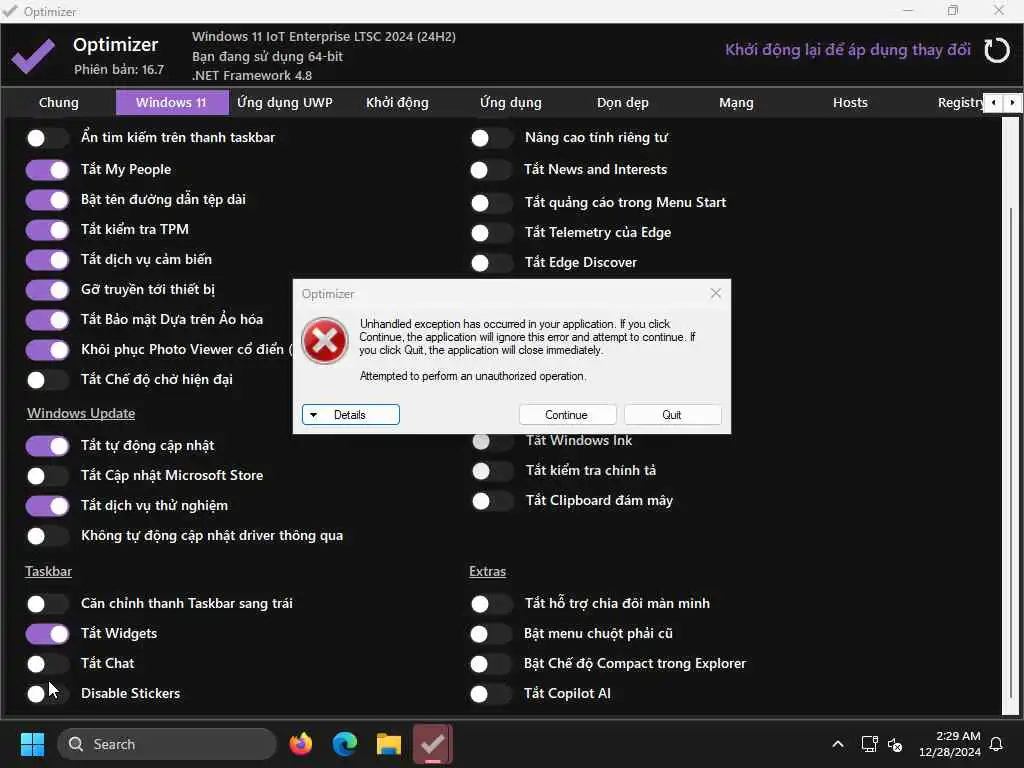Viewport: 1024px width, 768px height.
Task: Toggle Tắt kiểm tra TPM
Action: pyautogui.click(x=47, y=230)
